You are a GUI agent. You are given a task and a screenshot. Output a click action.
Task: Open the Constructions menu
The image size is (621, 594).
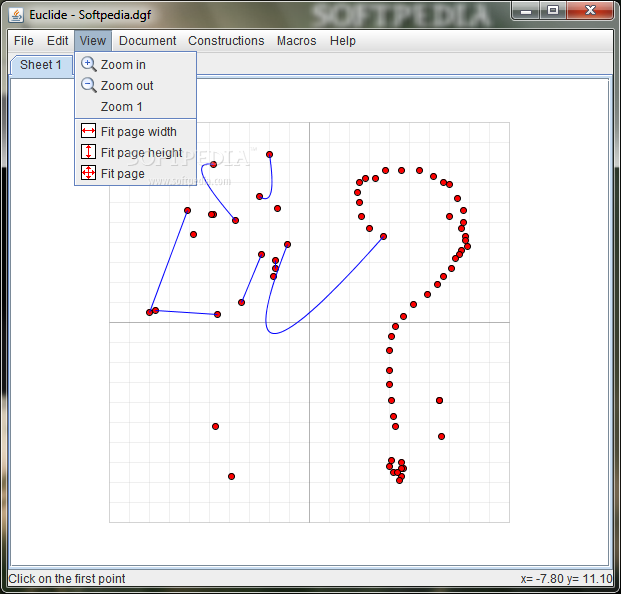coord(226,41)
